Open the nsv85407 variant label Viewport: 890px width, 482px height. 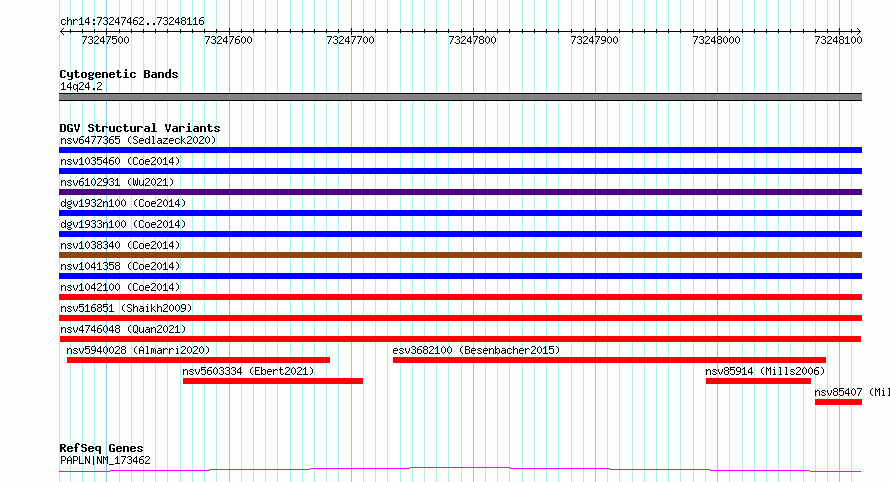click(852, 392)
